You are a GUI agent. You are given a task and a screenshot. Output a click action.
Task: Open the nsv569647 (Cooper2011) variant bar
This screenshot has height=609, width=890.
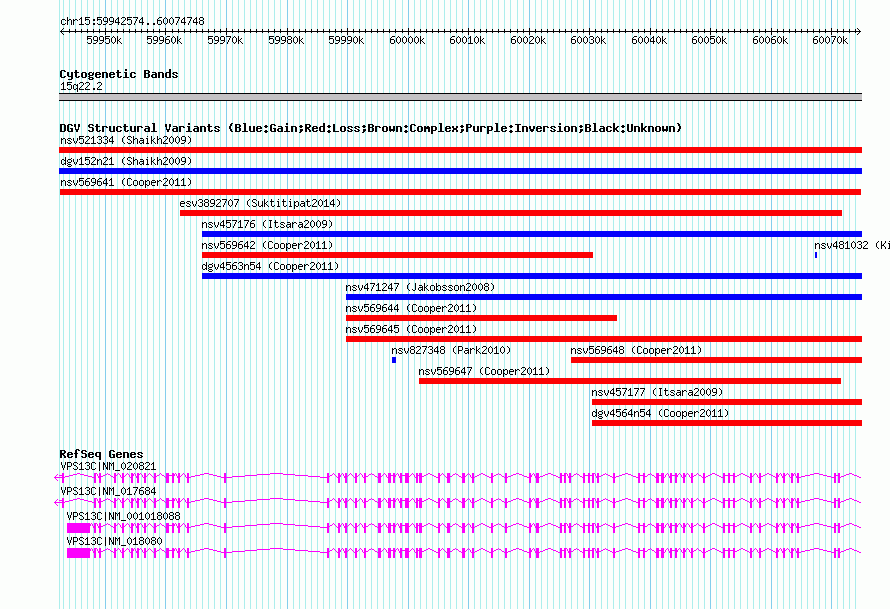coord(630,381)
